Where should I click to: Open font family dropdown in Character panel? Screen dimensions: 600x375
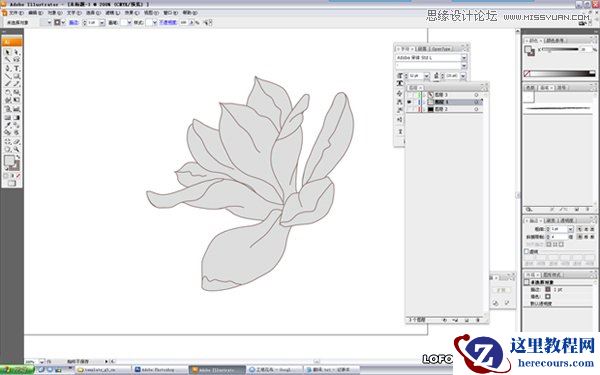464,58
